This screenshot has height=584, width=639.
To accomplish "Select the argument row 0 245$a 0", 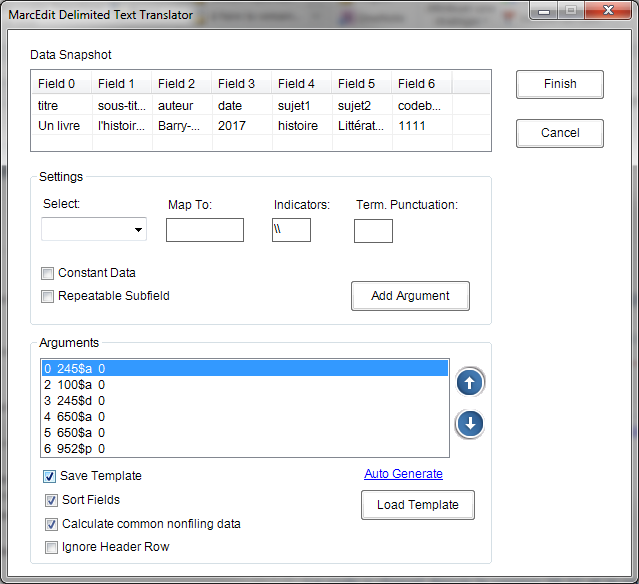I will 245,368.
